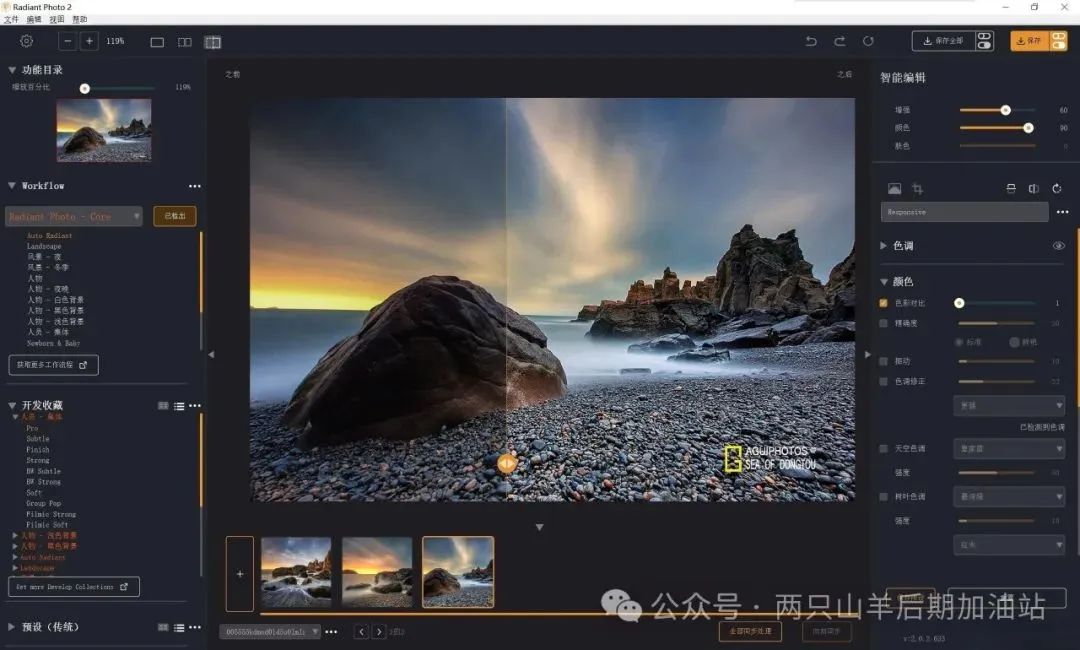
Task: Open the settings gear icon
Action: pyautogui.click(x=26, y=41)
